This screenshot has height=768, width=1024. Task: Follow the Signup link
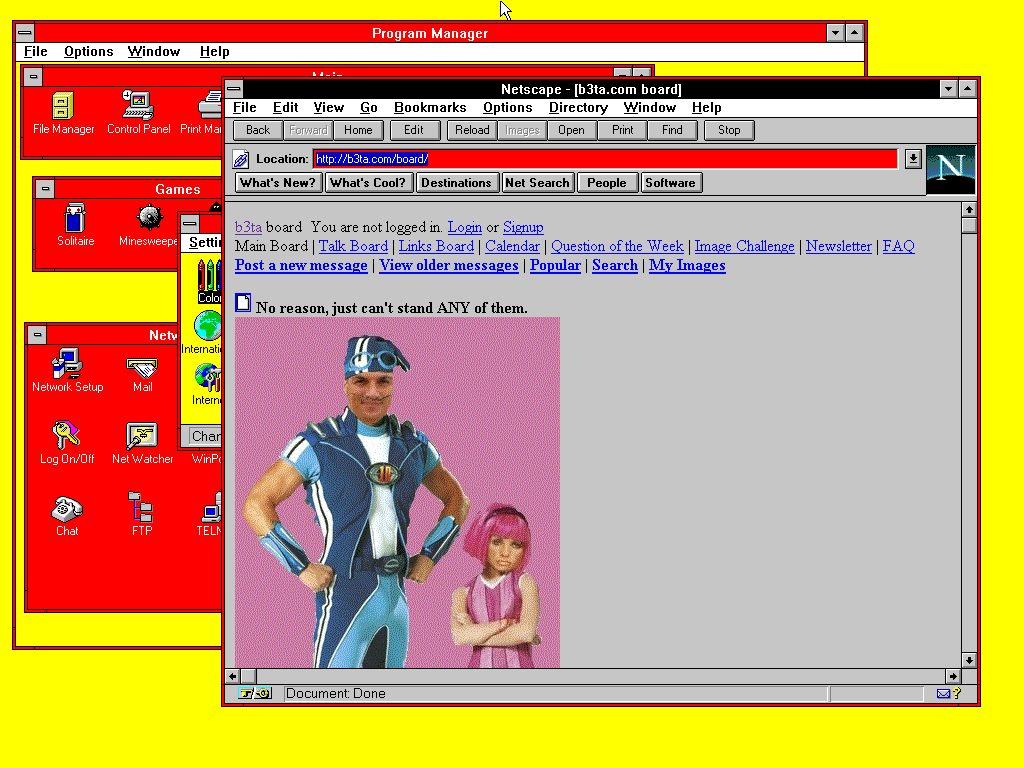(x=523, y=227)
